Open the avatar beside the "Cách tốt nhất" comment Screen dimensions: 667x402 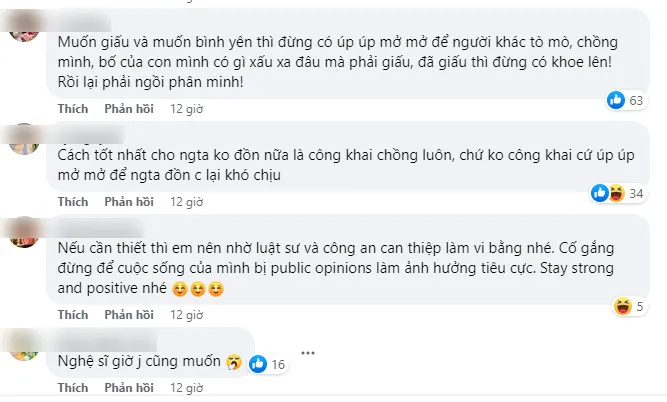[22, 140]
